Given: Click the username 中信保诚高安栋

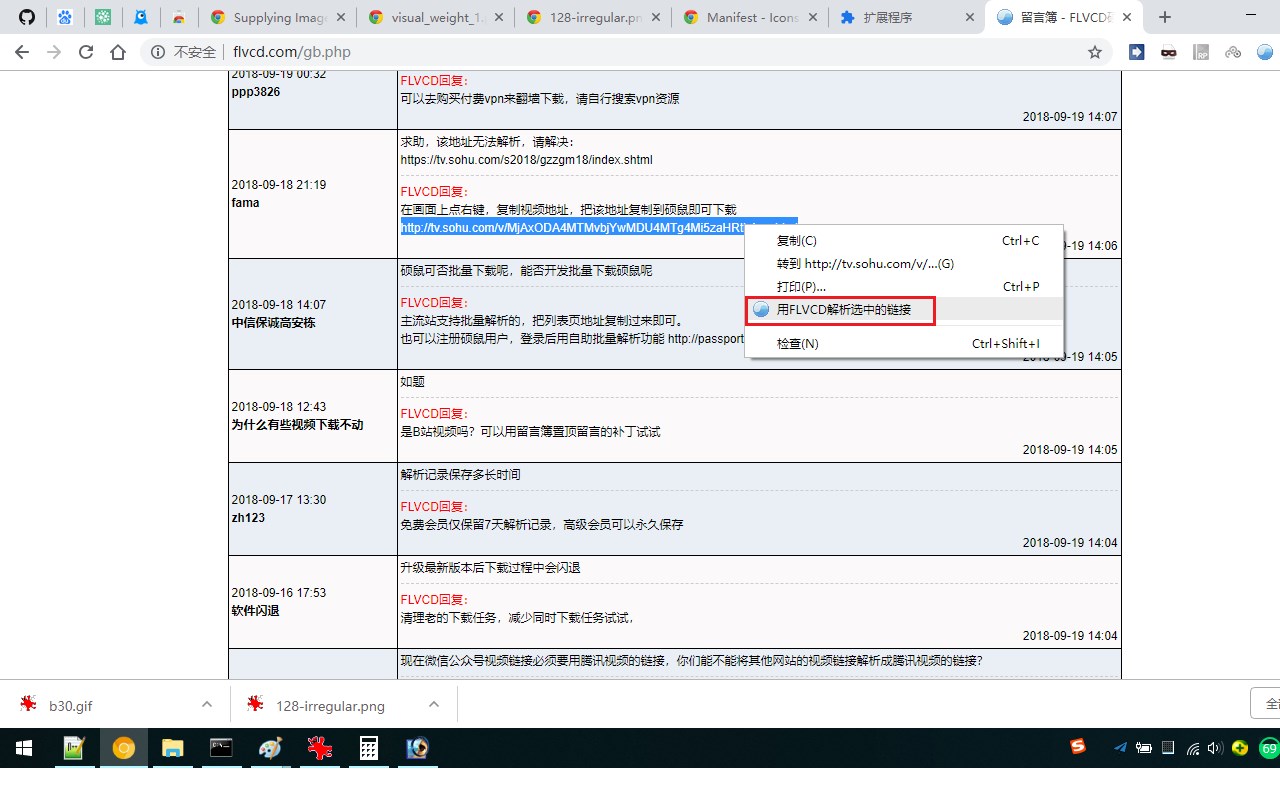Looking at the screenshot, I should tap(273, 323).
